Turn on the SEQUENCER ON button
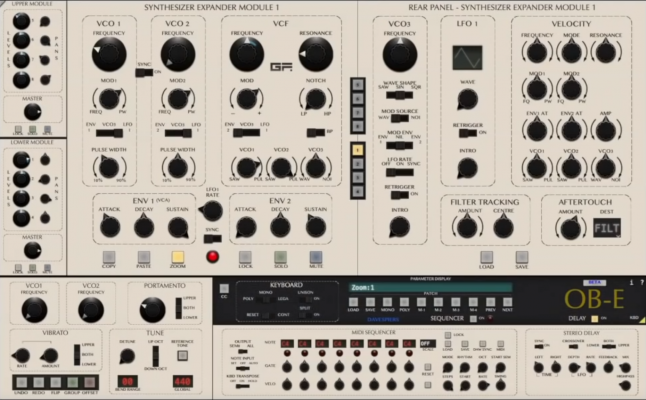Image resolution: width=646 pixels, height=400 pixels. pyautogui.click(x=473, y=318)
